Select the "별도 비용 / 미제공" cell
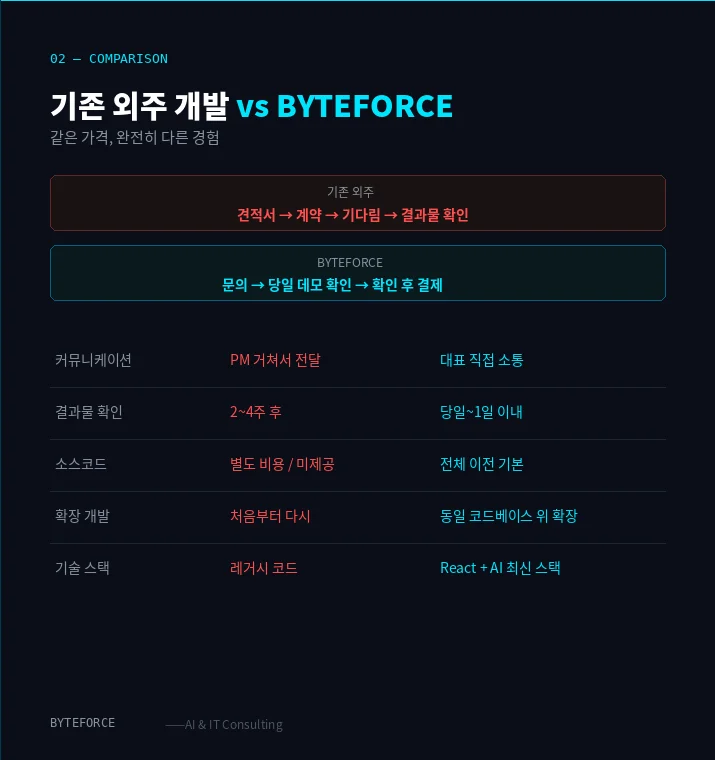The image size is (715, 760). [x=282, y=464]
